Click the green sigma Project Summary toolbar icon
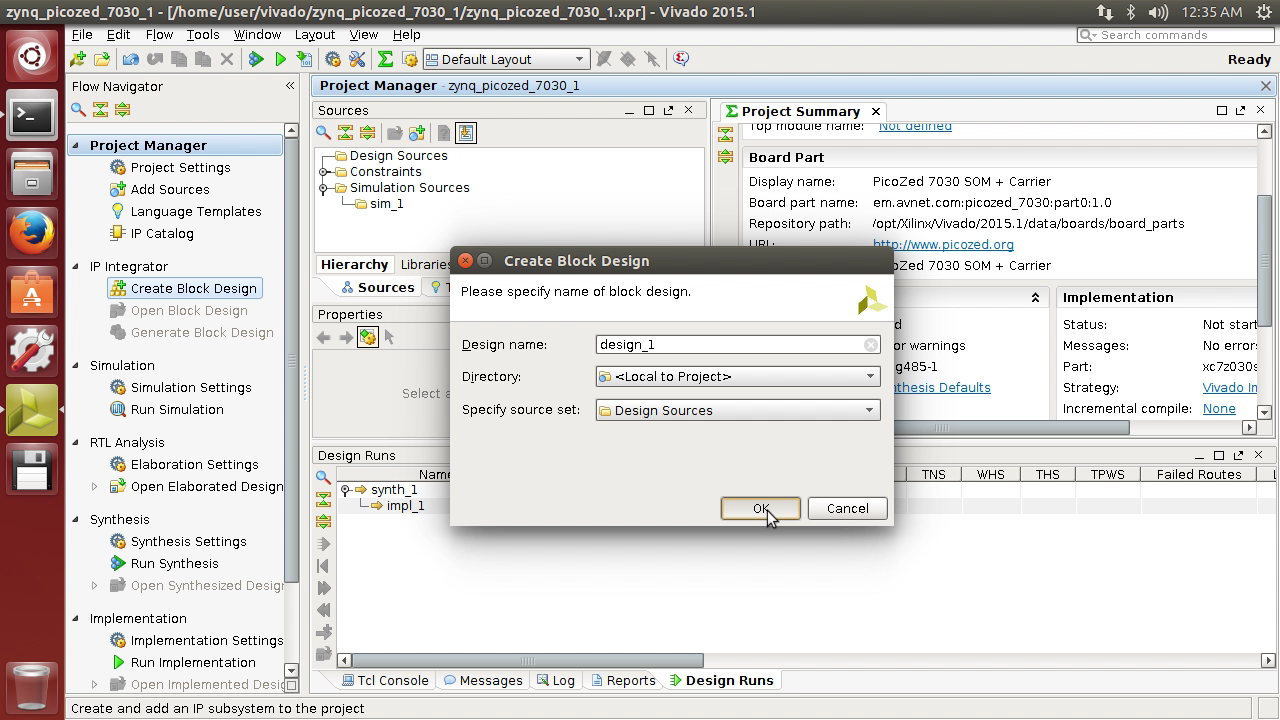 pos(385,59)
